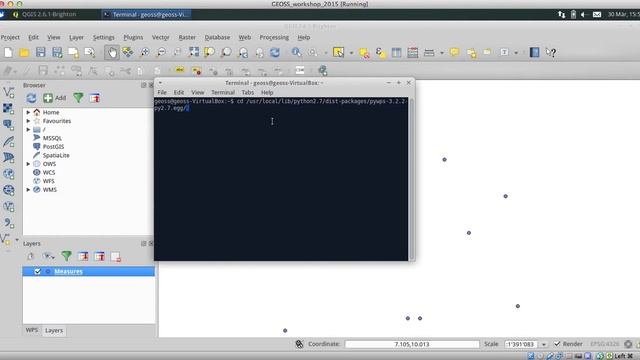This screenshot has width=640, height=360.
Task: Expand the OWS tree node
Action: coord(28,164)
